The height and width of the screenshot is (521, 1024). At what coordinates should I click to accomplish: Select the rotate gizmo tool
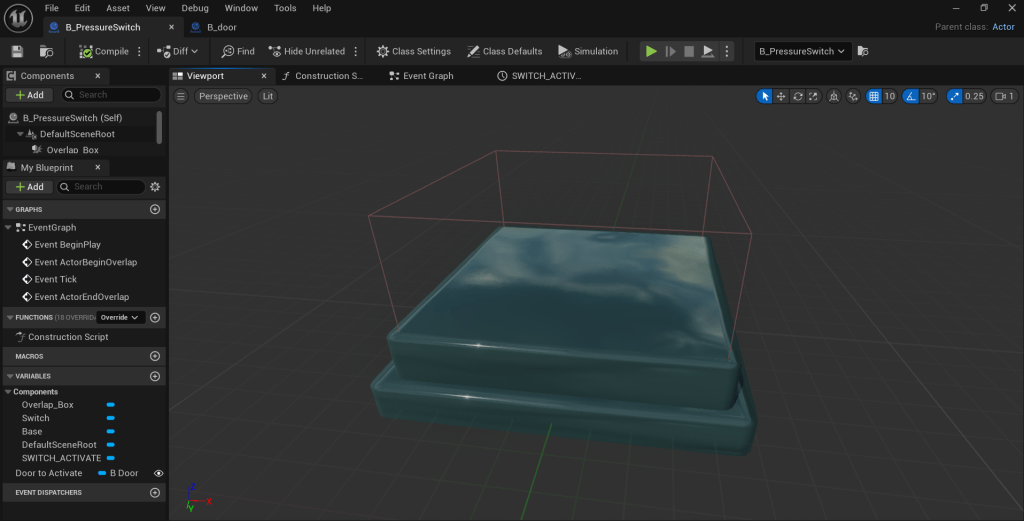(798, 96)
